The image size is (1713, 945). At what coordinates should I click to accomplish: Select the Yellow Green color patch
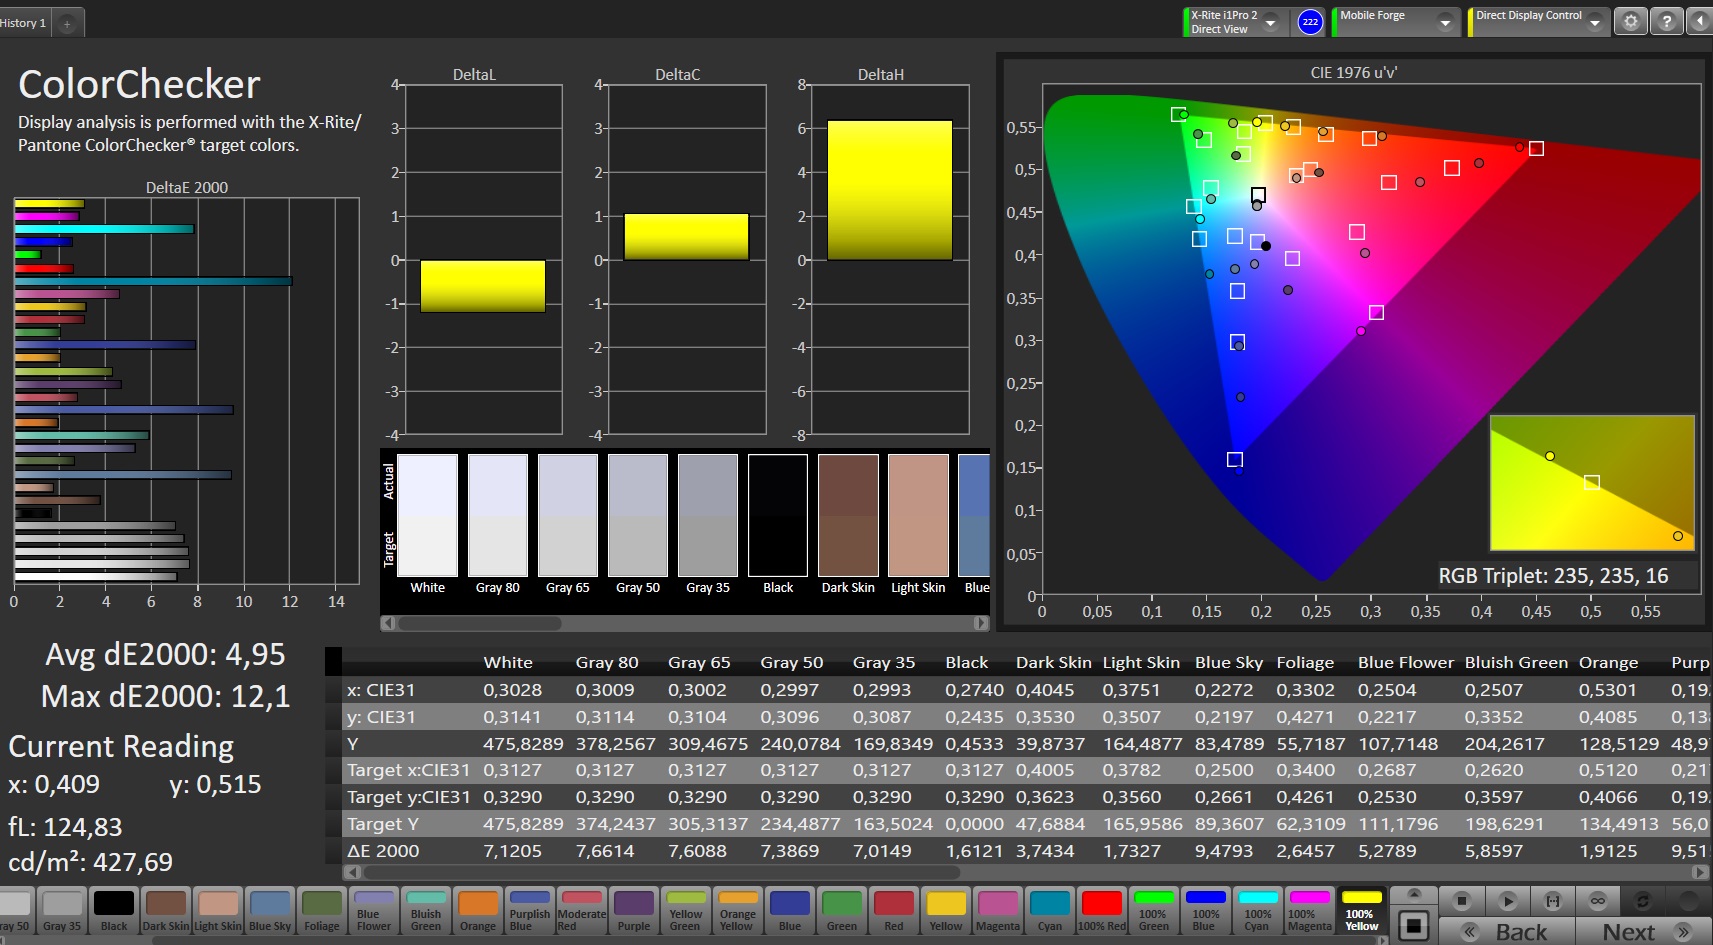686,911
